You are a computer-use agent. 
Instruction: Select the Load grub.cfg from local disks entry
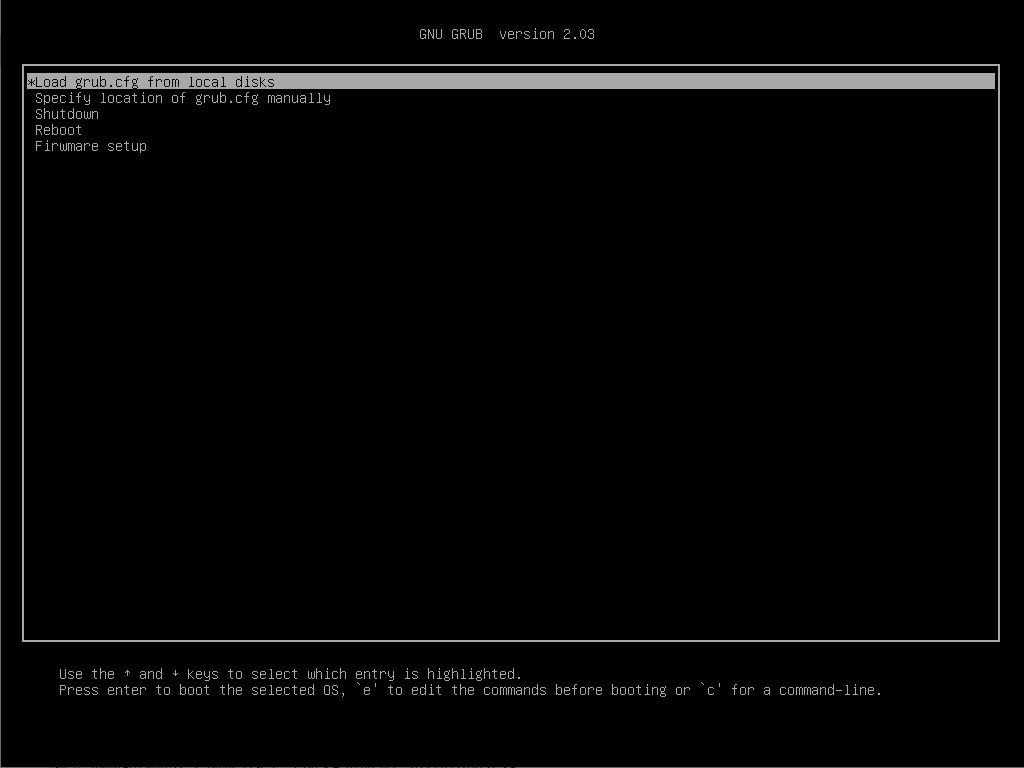click(x=150, y=81)
